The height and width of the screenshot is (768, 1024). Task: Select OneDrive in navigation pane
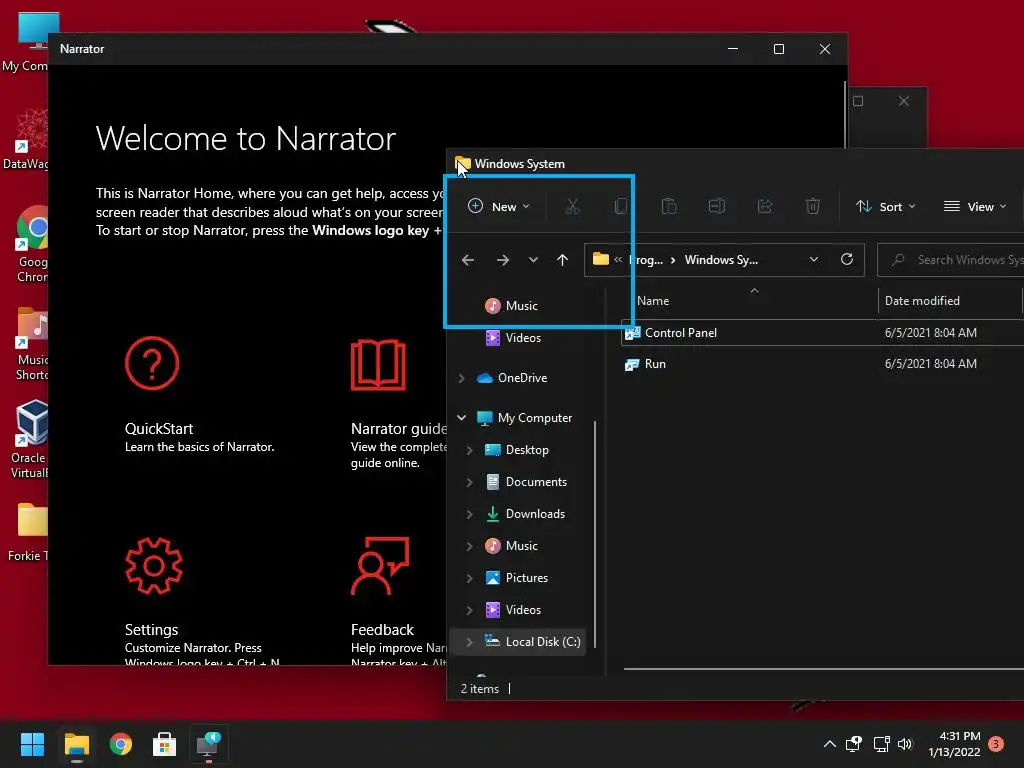click(522, 378)
